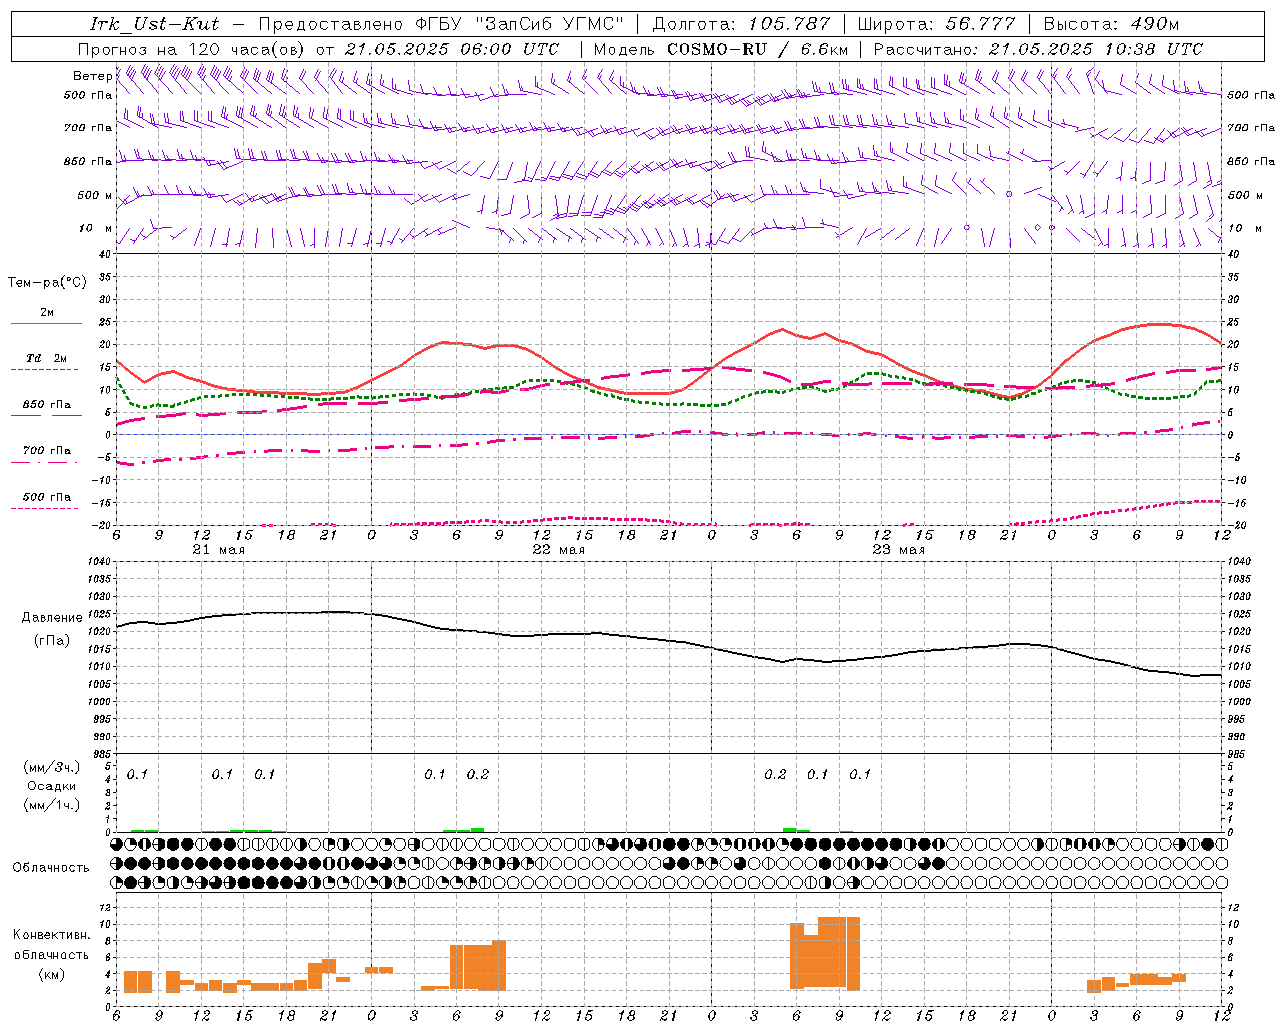Click the 2м temperature legend label
This screenshot has width=1280, height=1024.
[47, 313]
